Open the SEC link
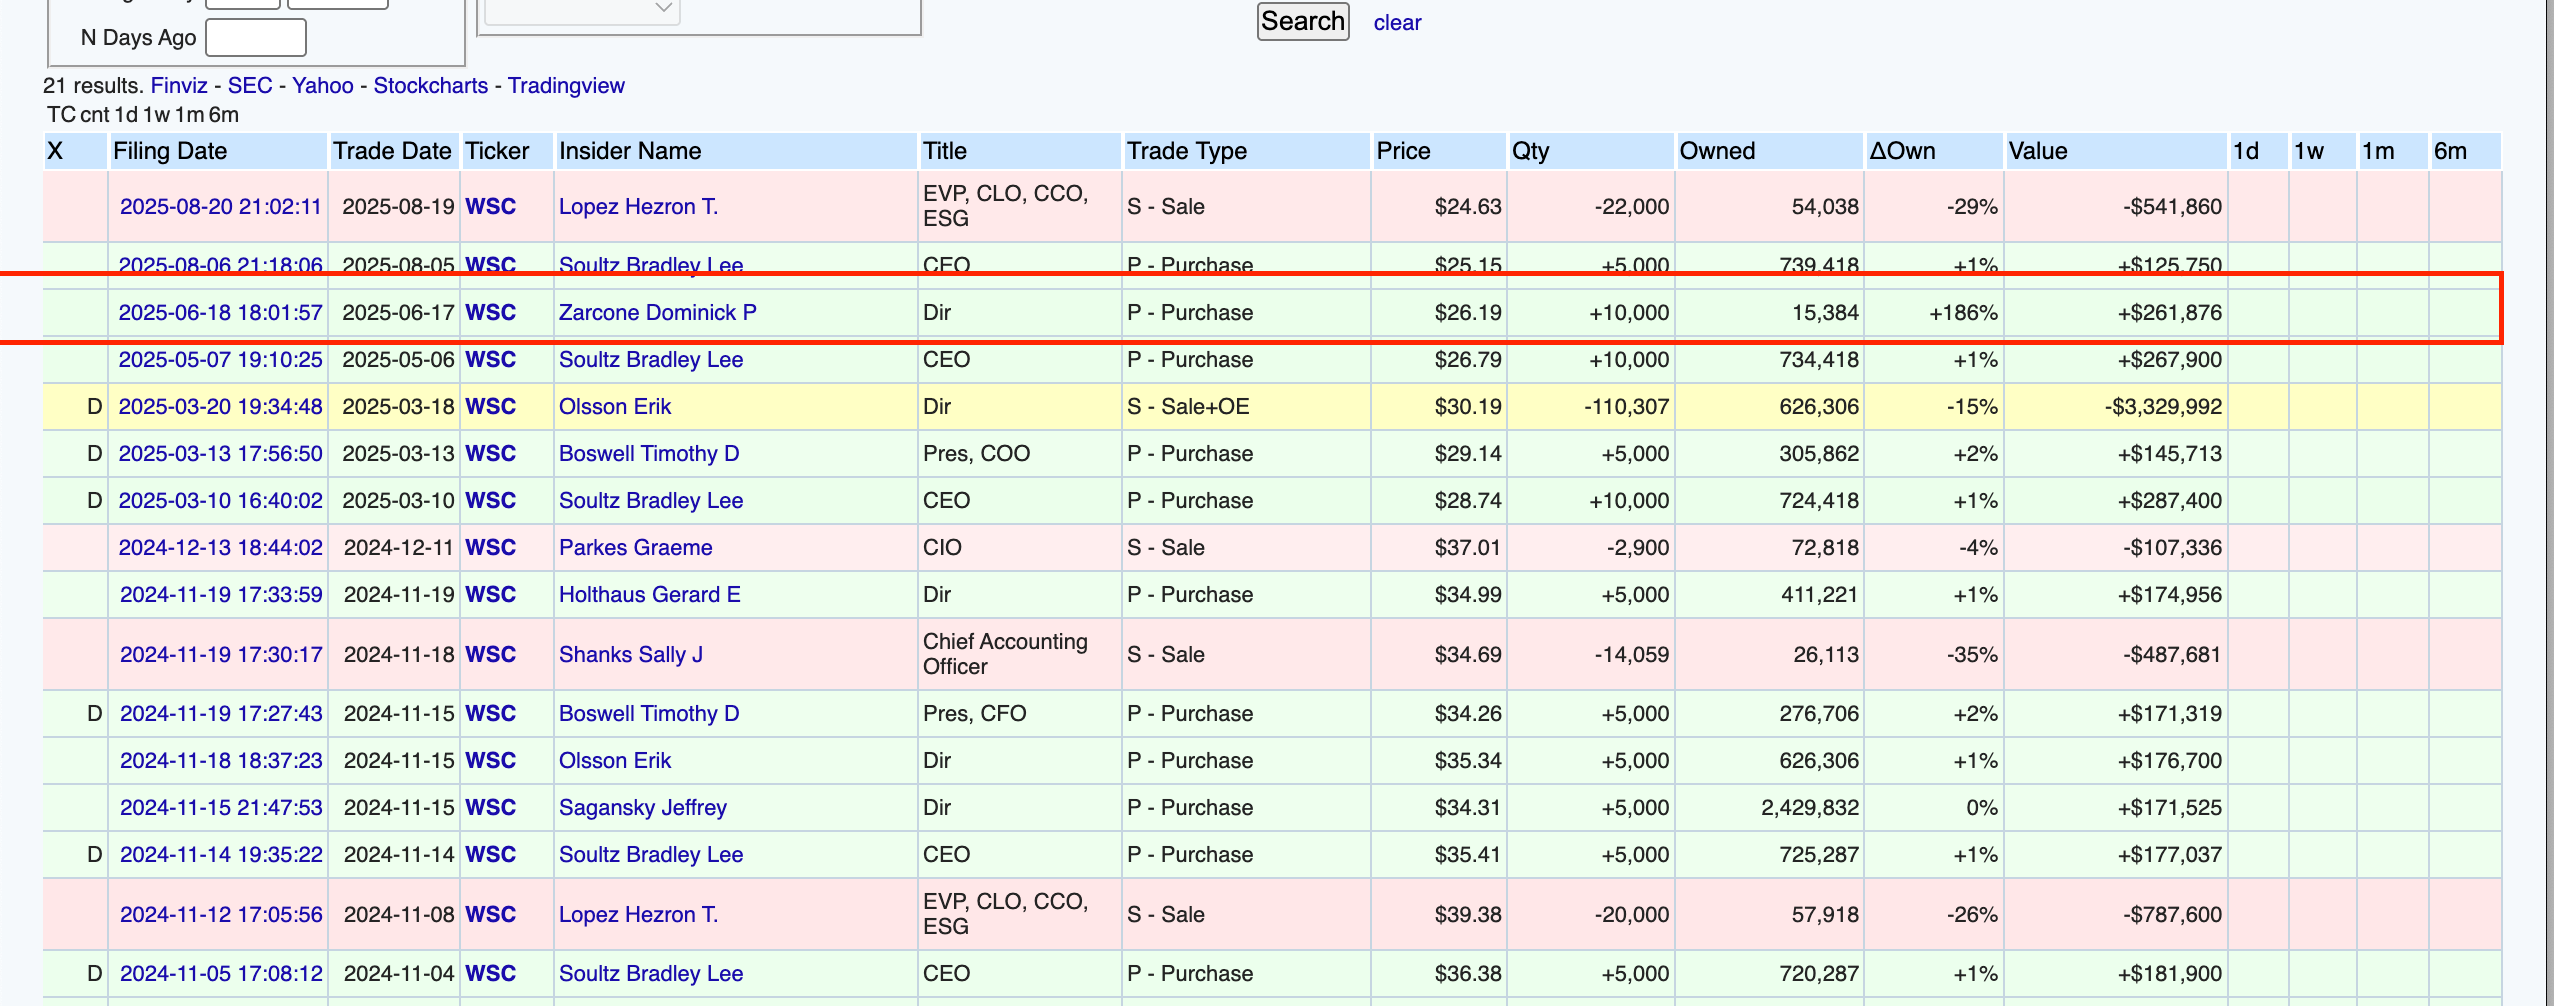Screen dimensions: 2554x1006 (x=250, y=86)
